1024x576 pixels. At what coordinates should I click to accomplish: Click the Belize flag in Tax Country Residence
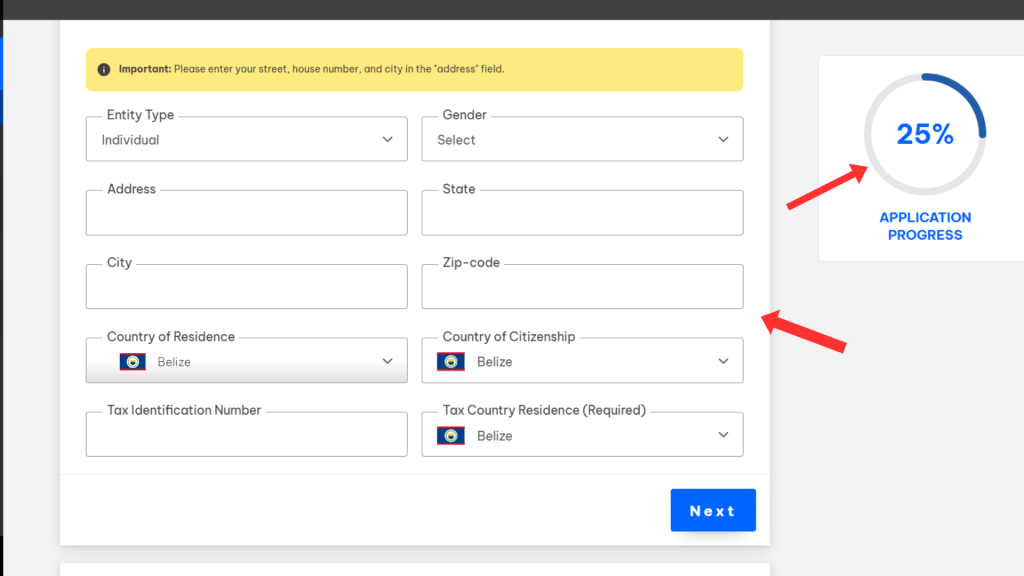[450, 436]
